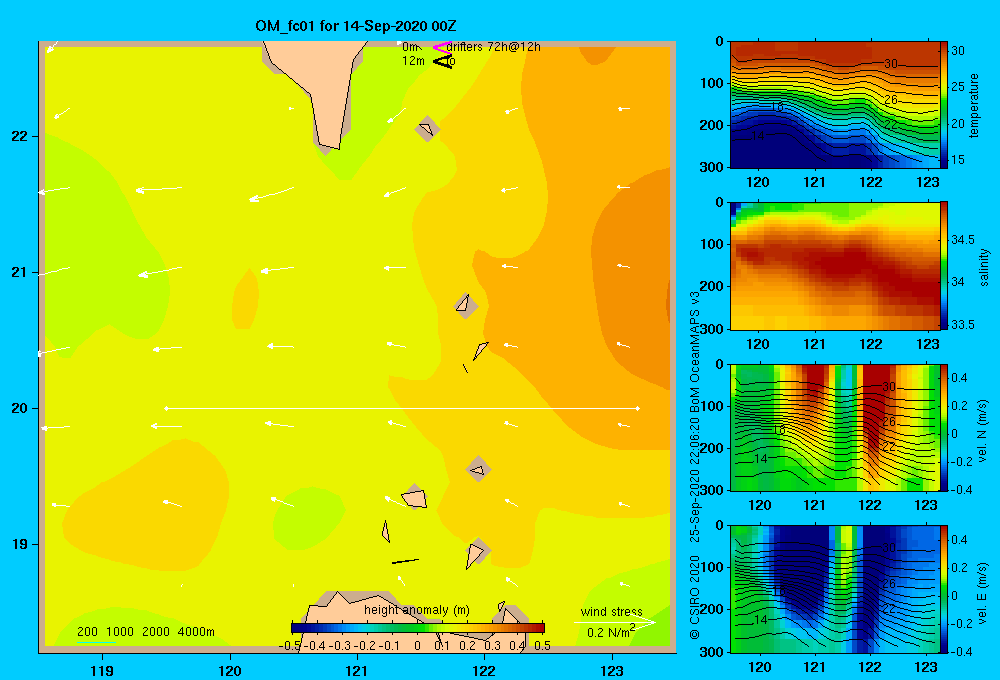Click the wind stress reference arrow
This screenshot has height=680, width=1000.
point(614,622)
